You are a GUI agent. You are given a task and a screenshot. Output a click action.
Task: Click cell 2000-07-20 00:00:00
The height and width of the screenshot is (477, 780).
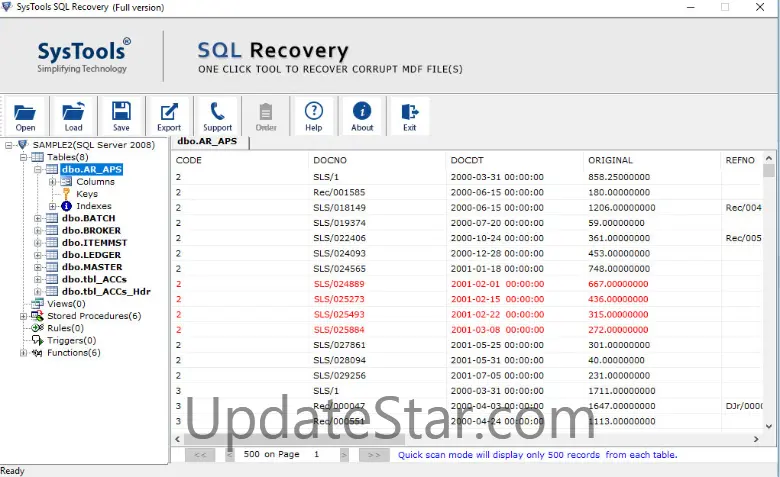pyautogui.click(x=497, y=223)
